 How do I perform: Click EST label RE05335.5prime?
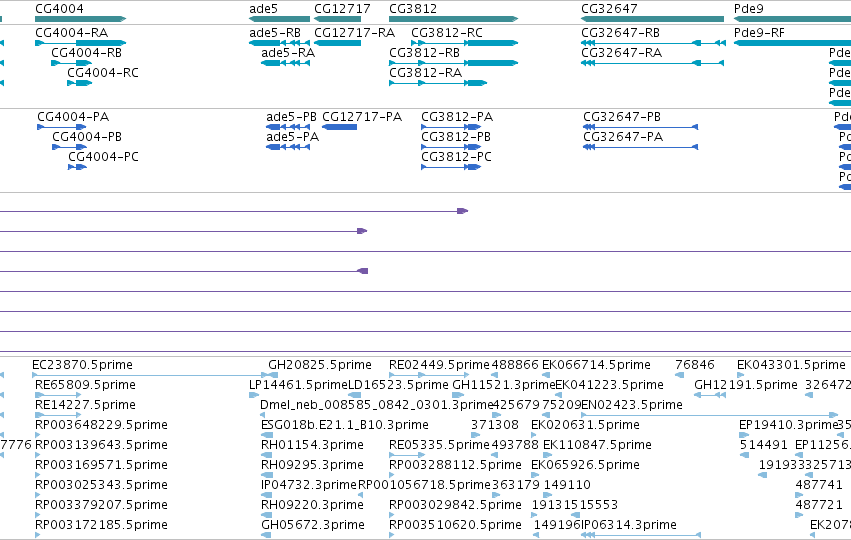tap(439, 445)
